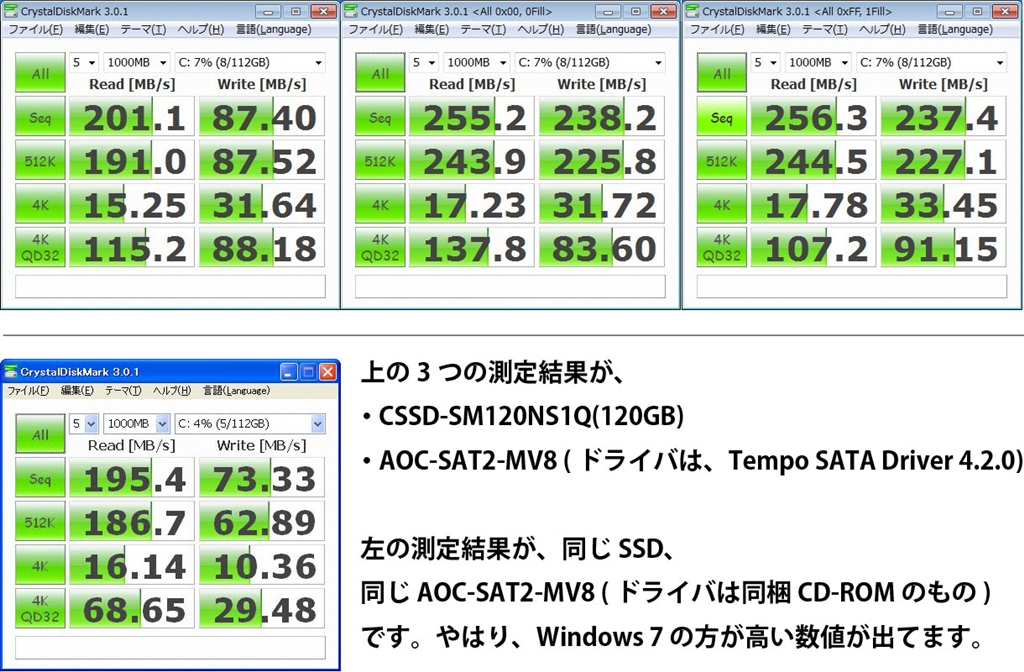The image size is (1024, 672).
Task: Open 1000MB size dropdown in 0Fill window
Action: pyautogui.click(x=477, y=63)
